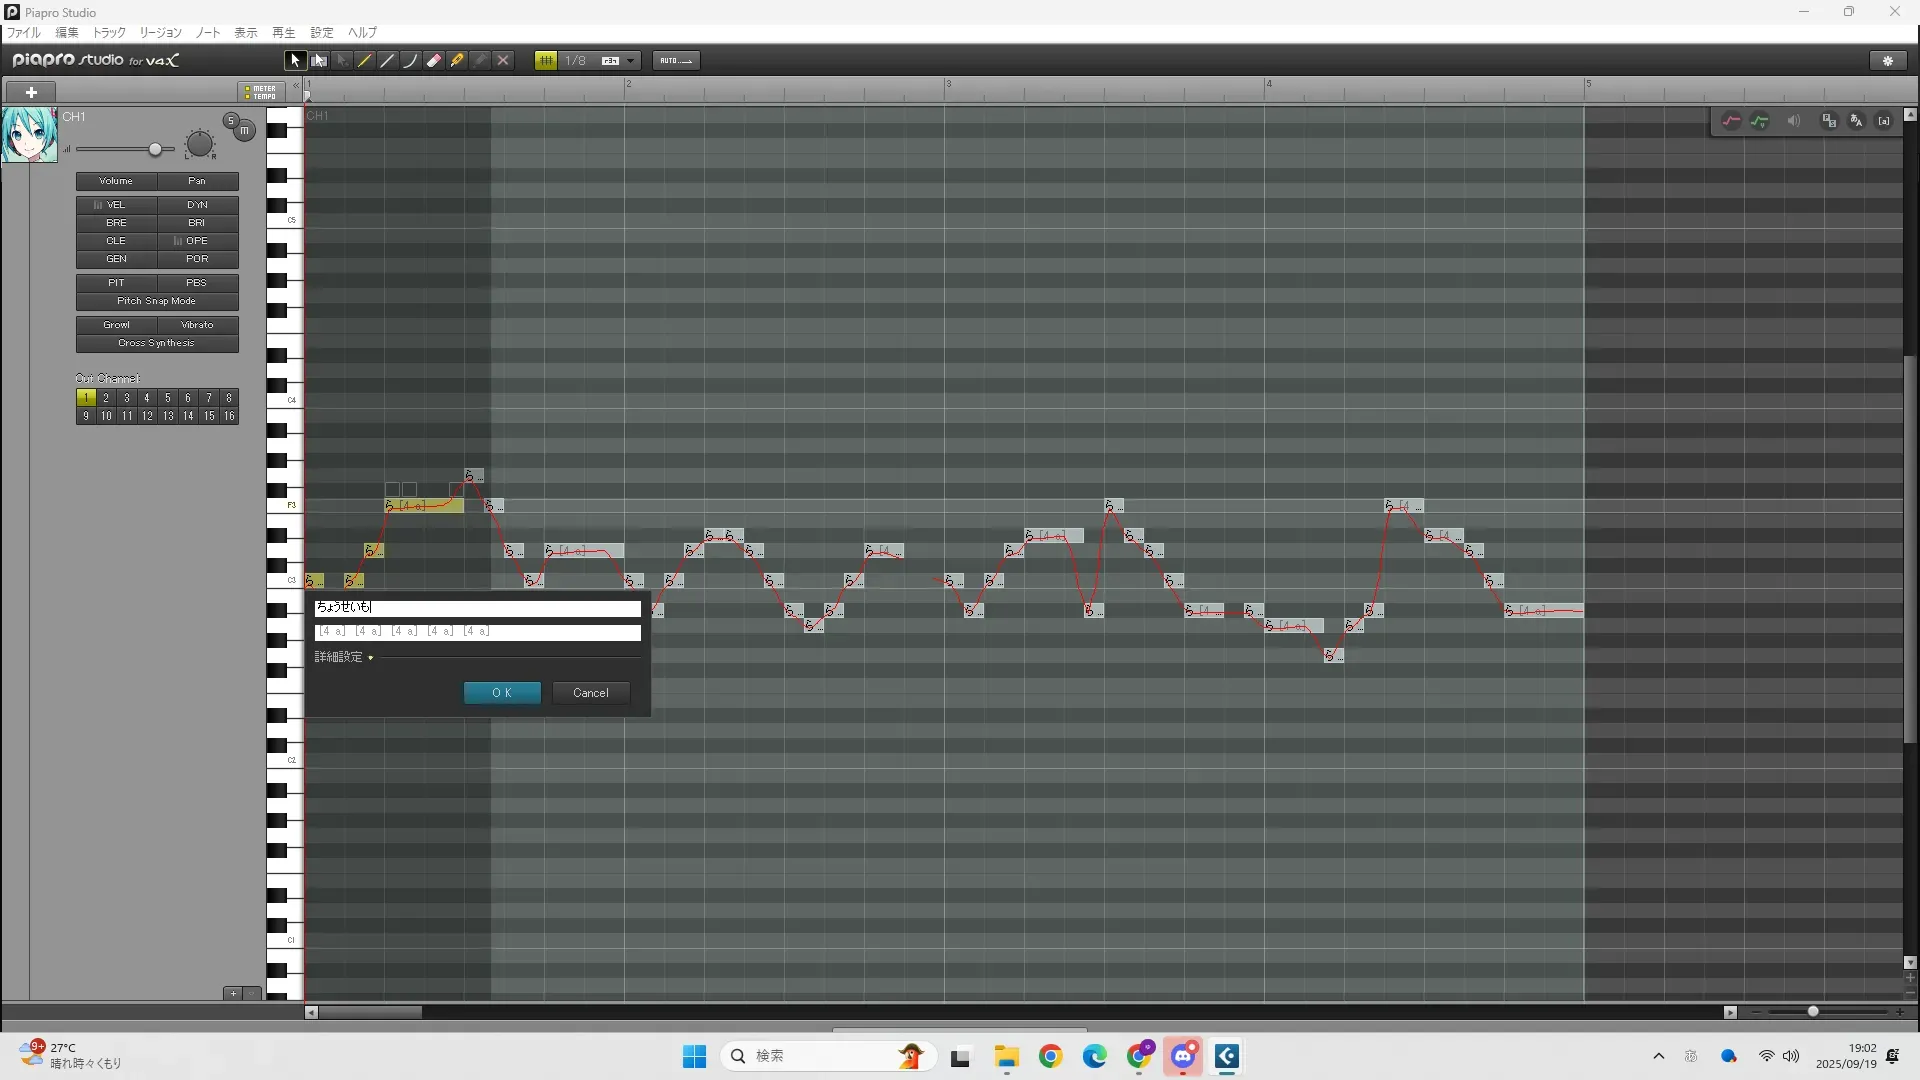Click the add track plus button
The image size is (1920, 1080).
click(31, 92)
